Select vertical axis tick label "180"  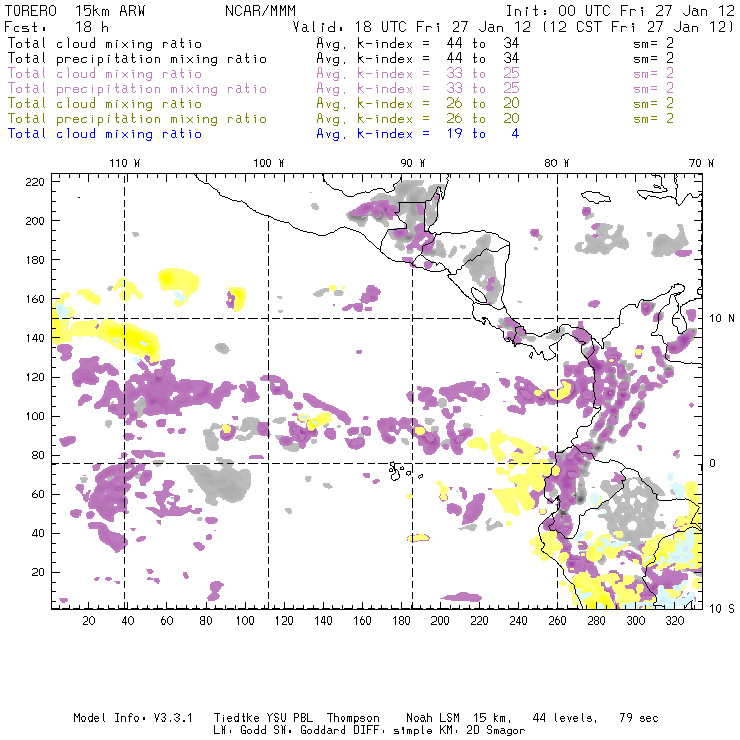click(35, 260)
